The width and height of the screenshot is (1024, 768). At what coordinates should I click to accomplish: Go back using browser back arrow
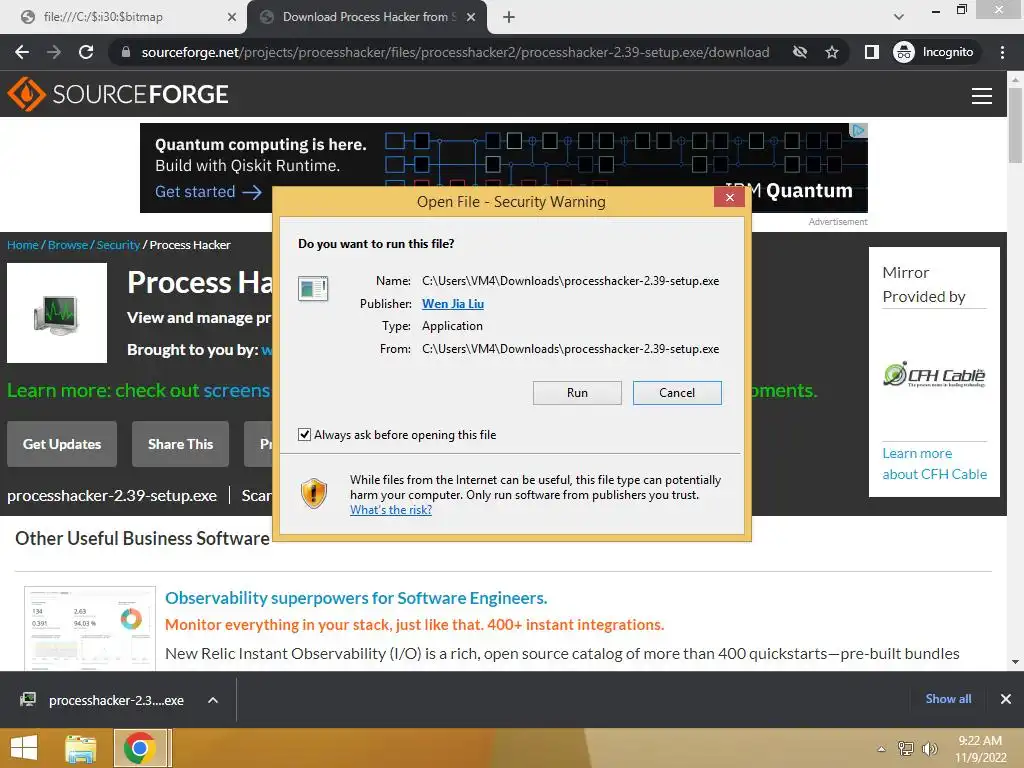[x=22, y=52]
